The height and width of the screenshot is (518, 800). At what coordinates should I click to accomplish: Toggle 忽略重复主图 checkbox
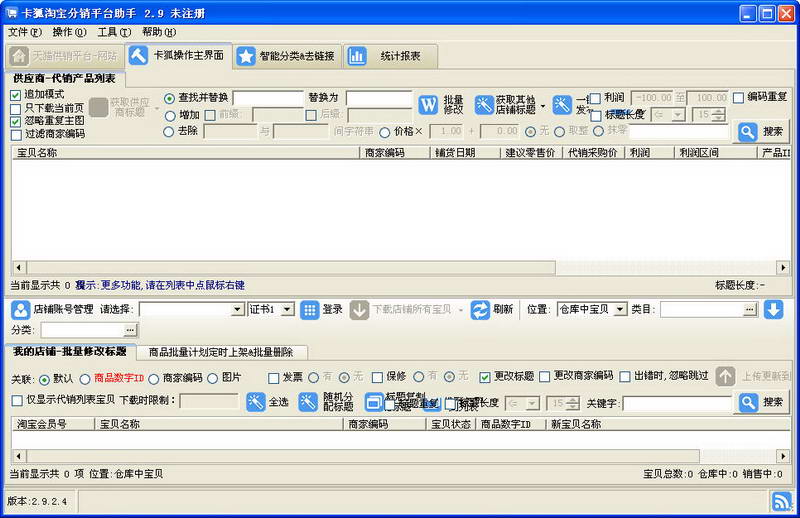[x=16, y=121]
